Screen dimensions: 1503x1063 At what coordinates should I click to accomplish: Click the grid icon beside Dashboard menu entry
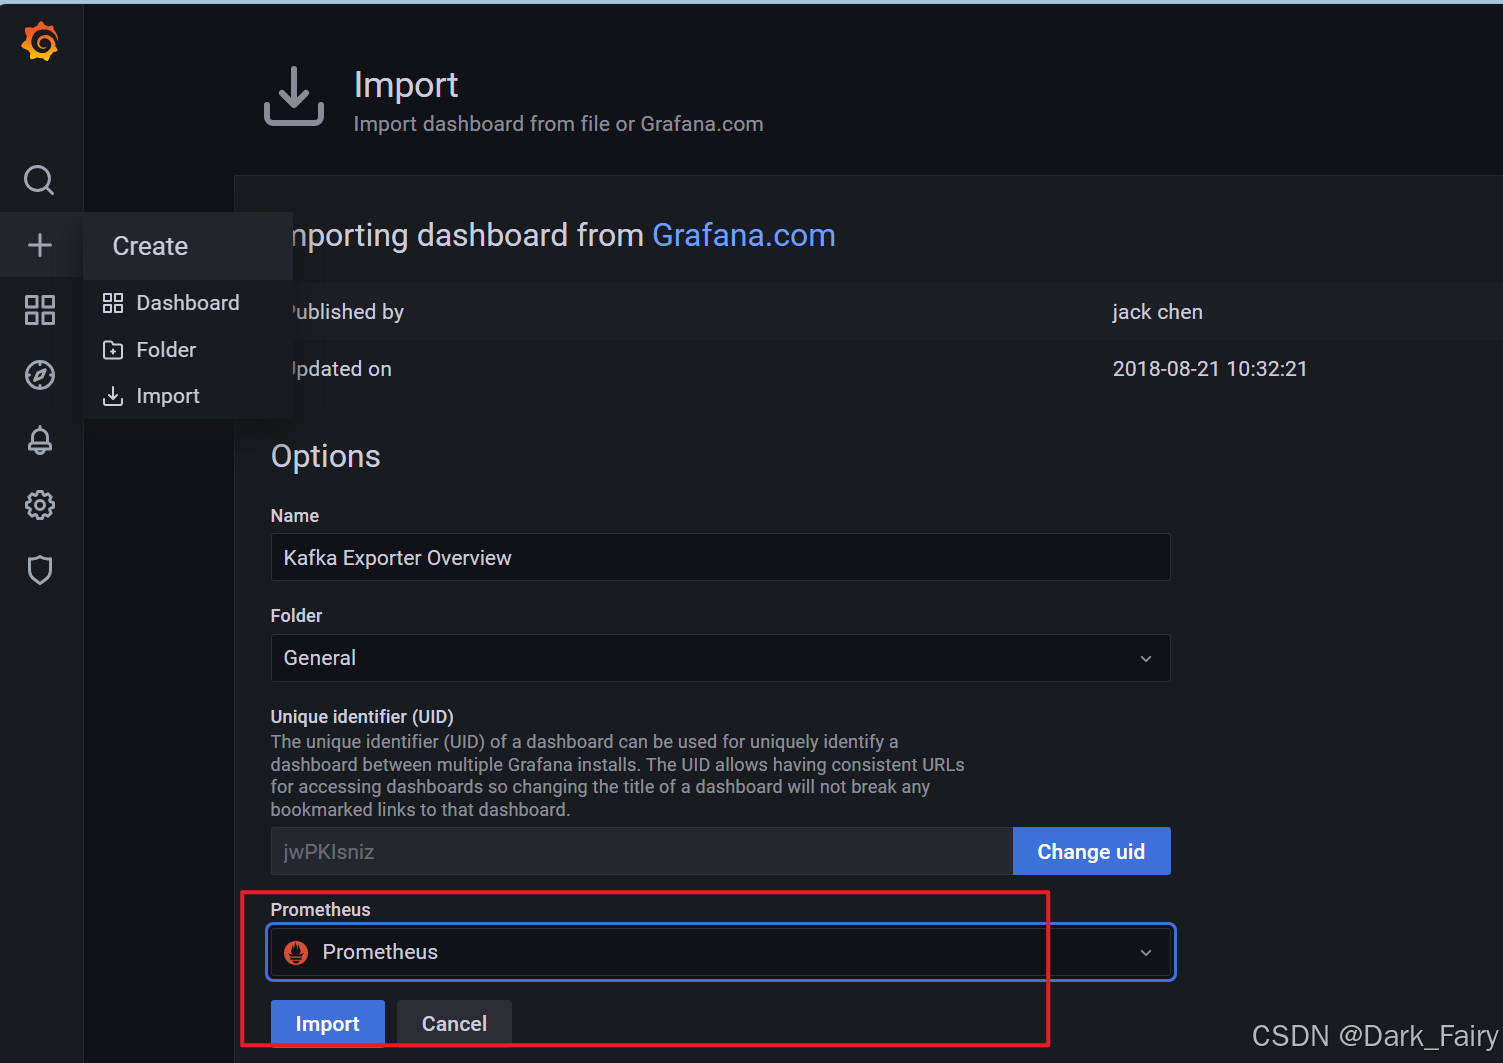(113, 303)
